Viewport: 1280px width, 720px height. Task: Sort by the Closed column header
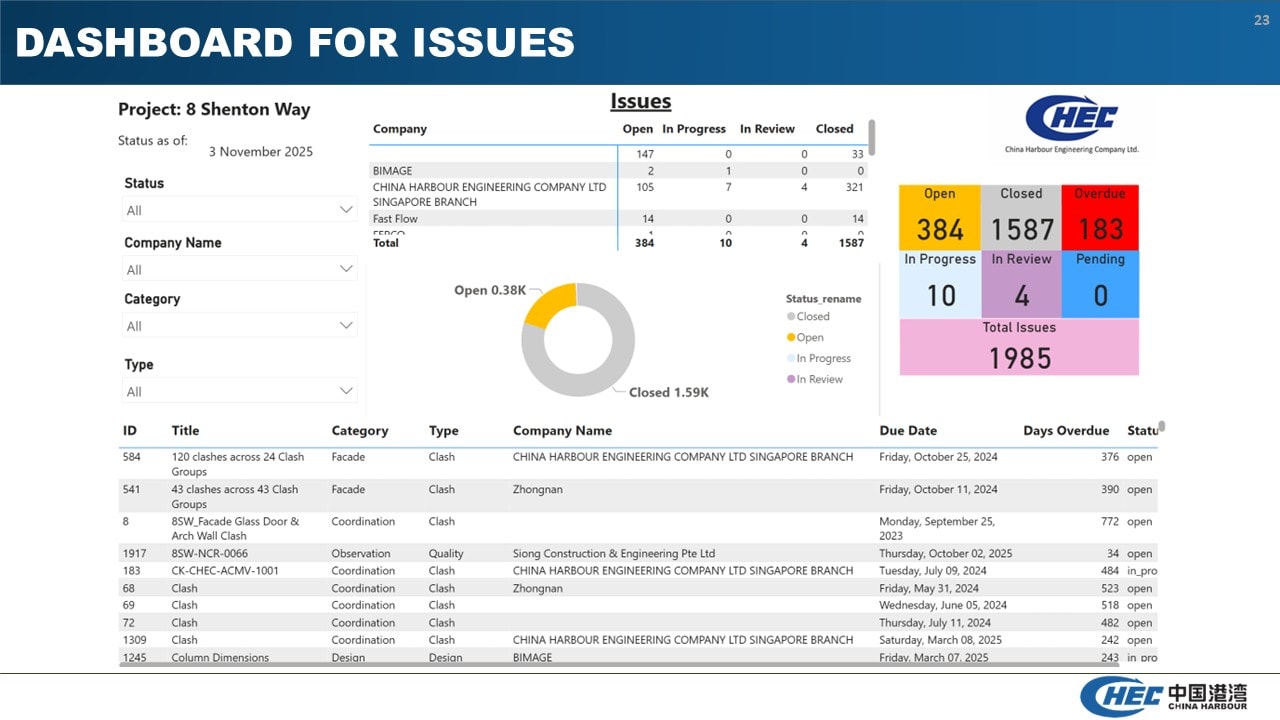[x=835, y=129]
